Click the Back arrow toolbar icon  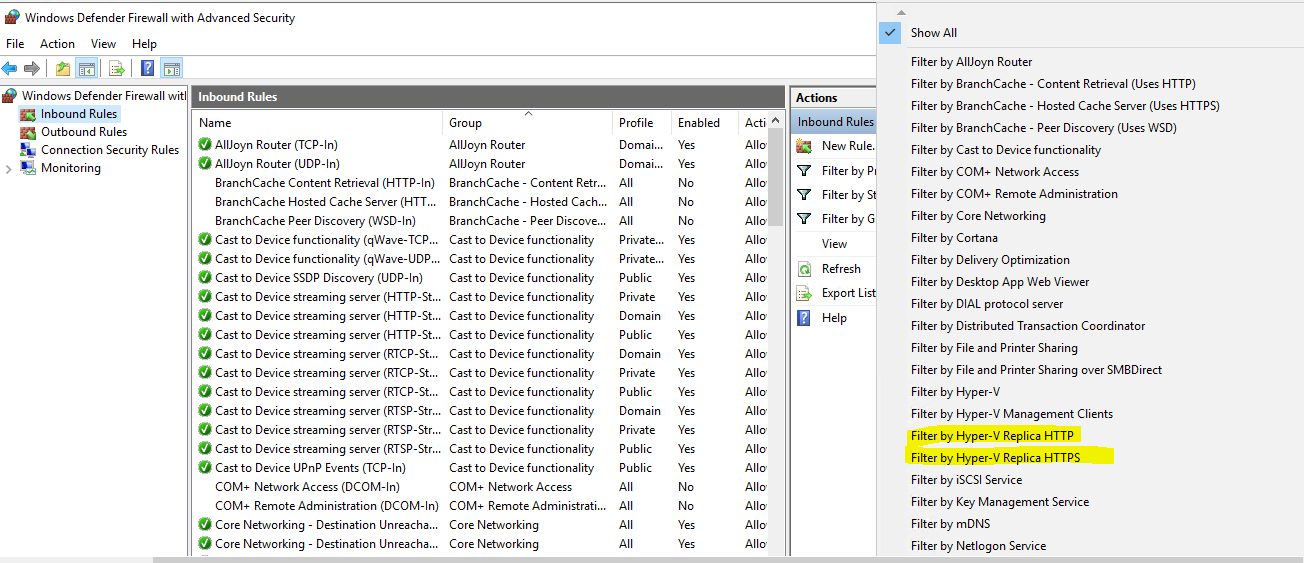coord(10,69)
